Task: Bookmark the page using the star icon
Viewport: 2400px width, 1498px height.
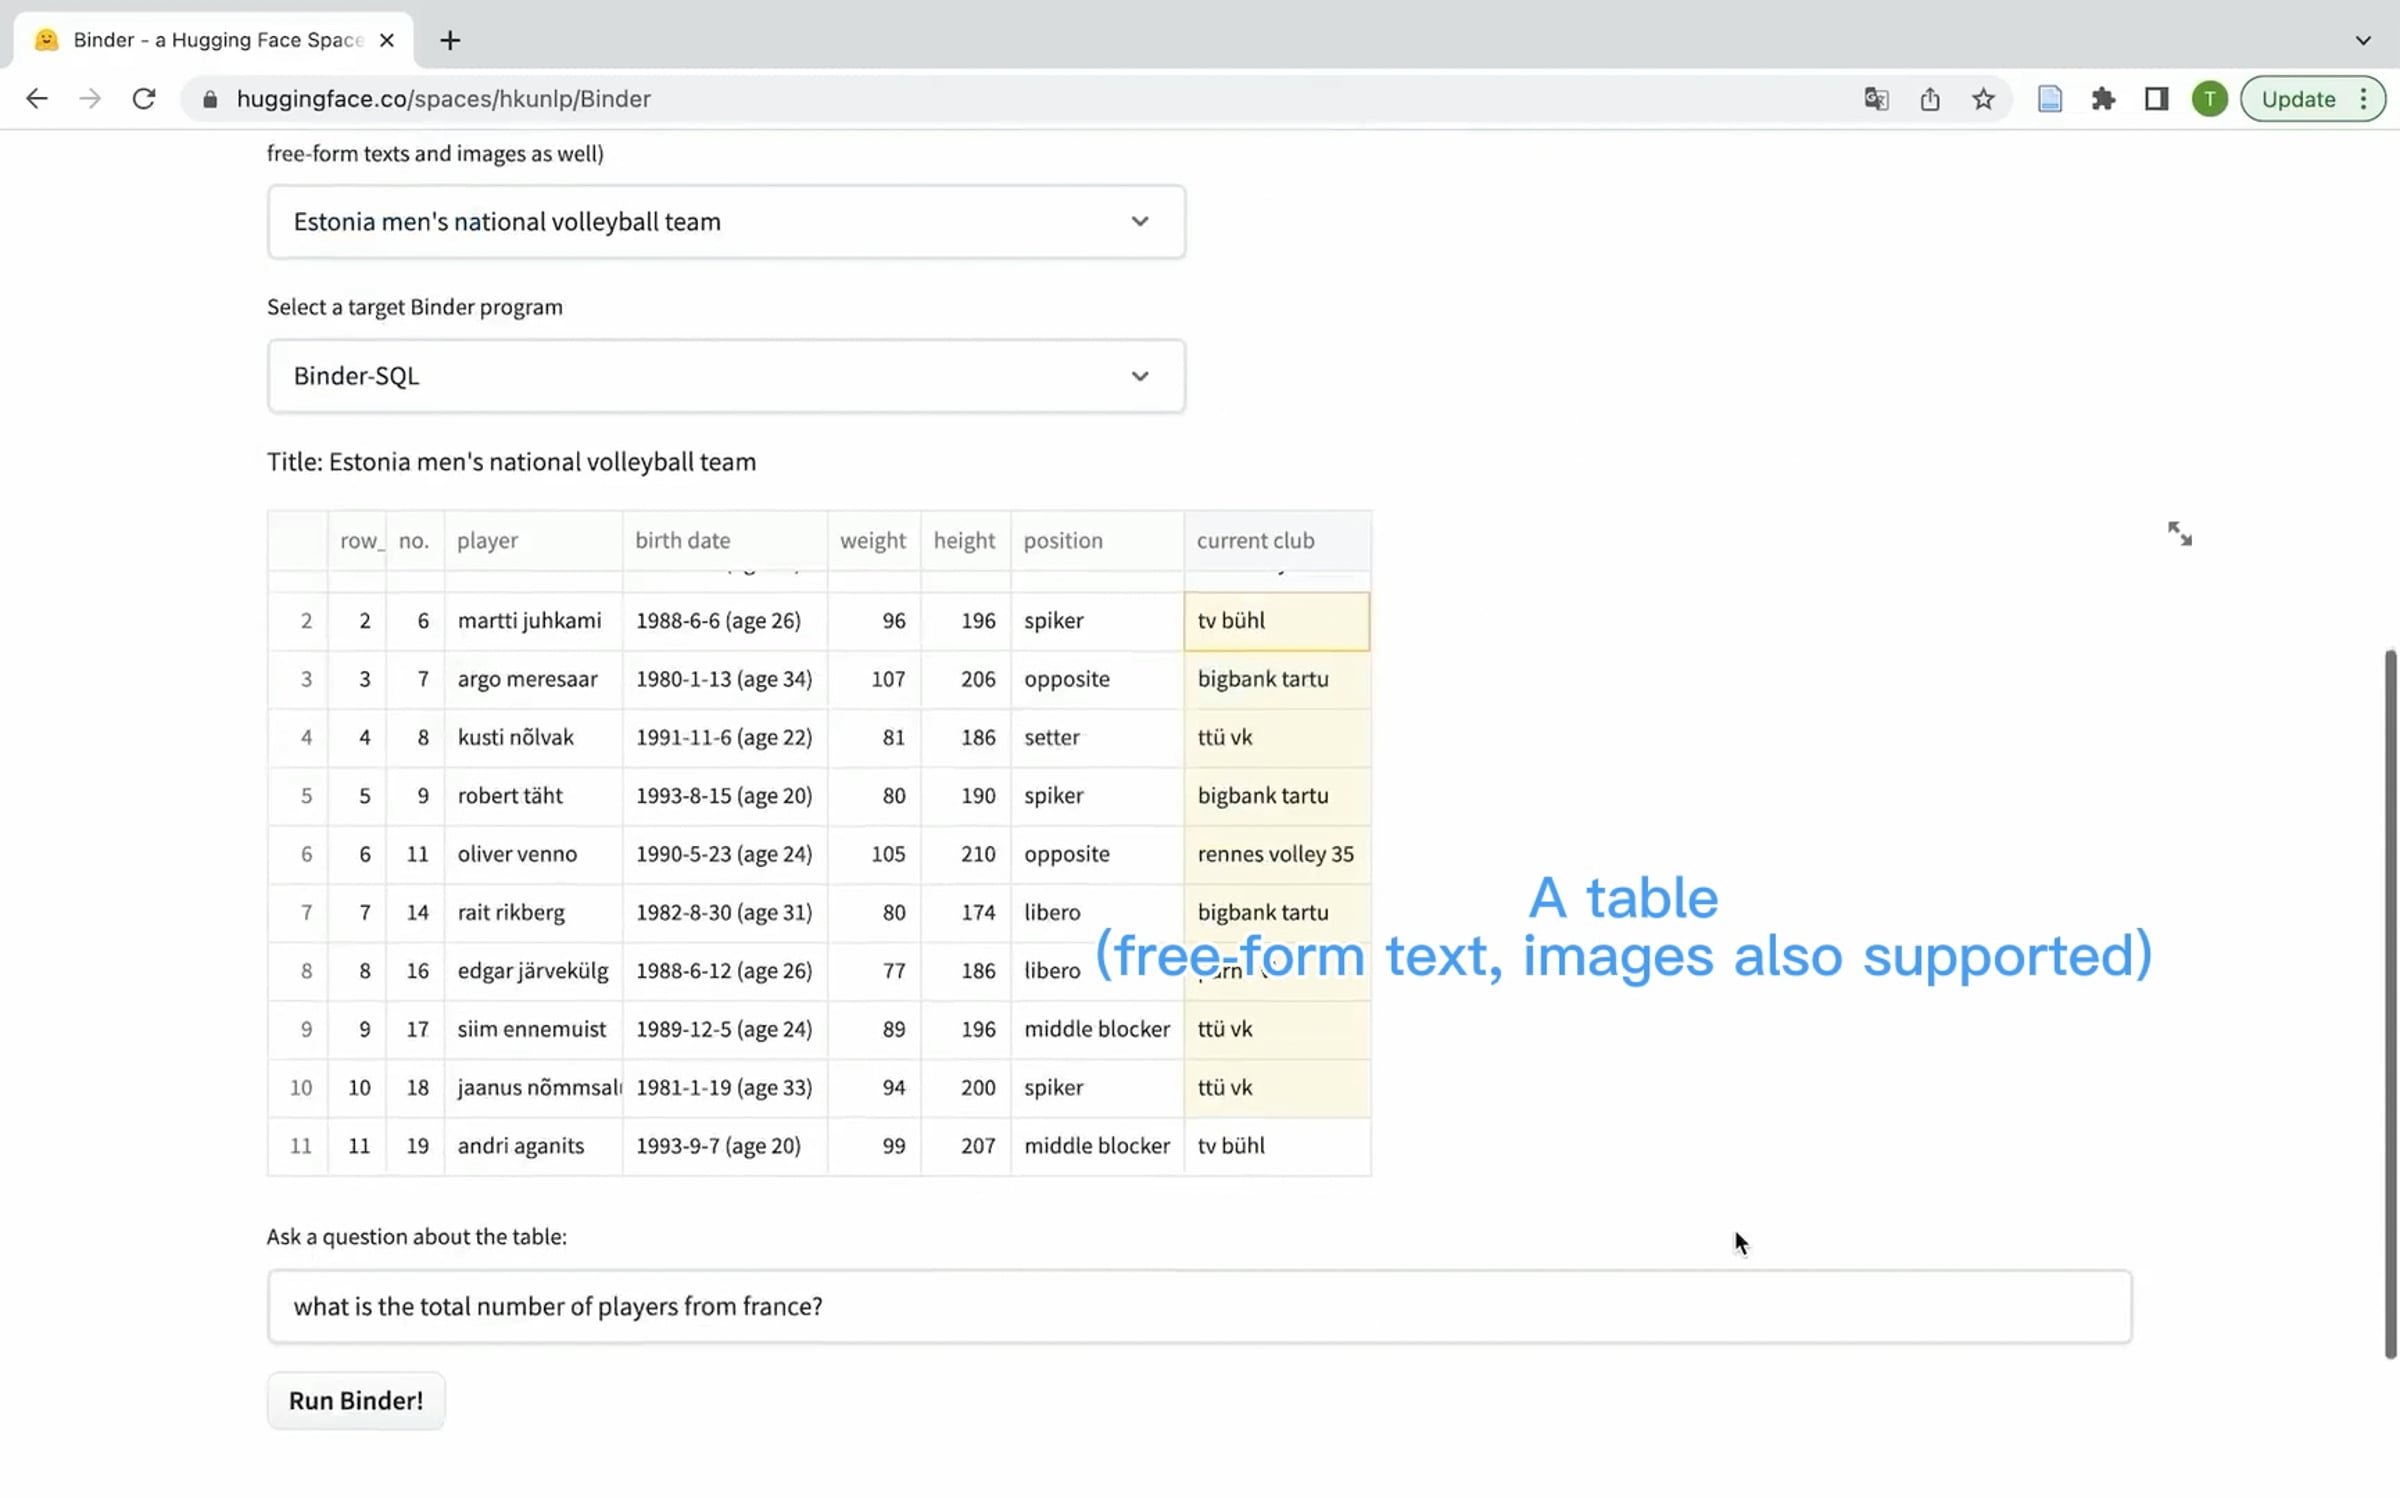Action: coord(1983,98)
